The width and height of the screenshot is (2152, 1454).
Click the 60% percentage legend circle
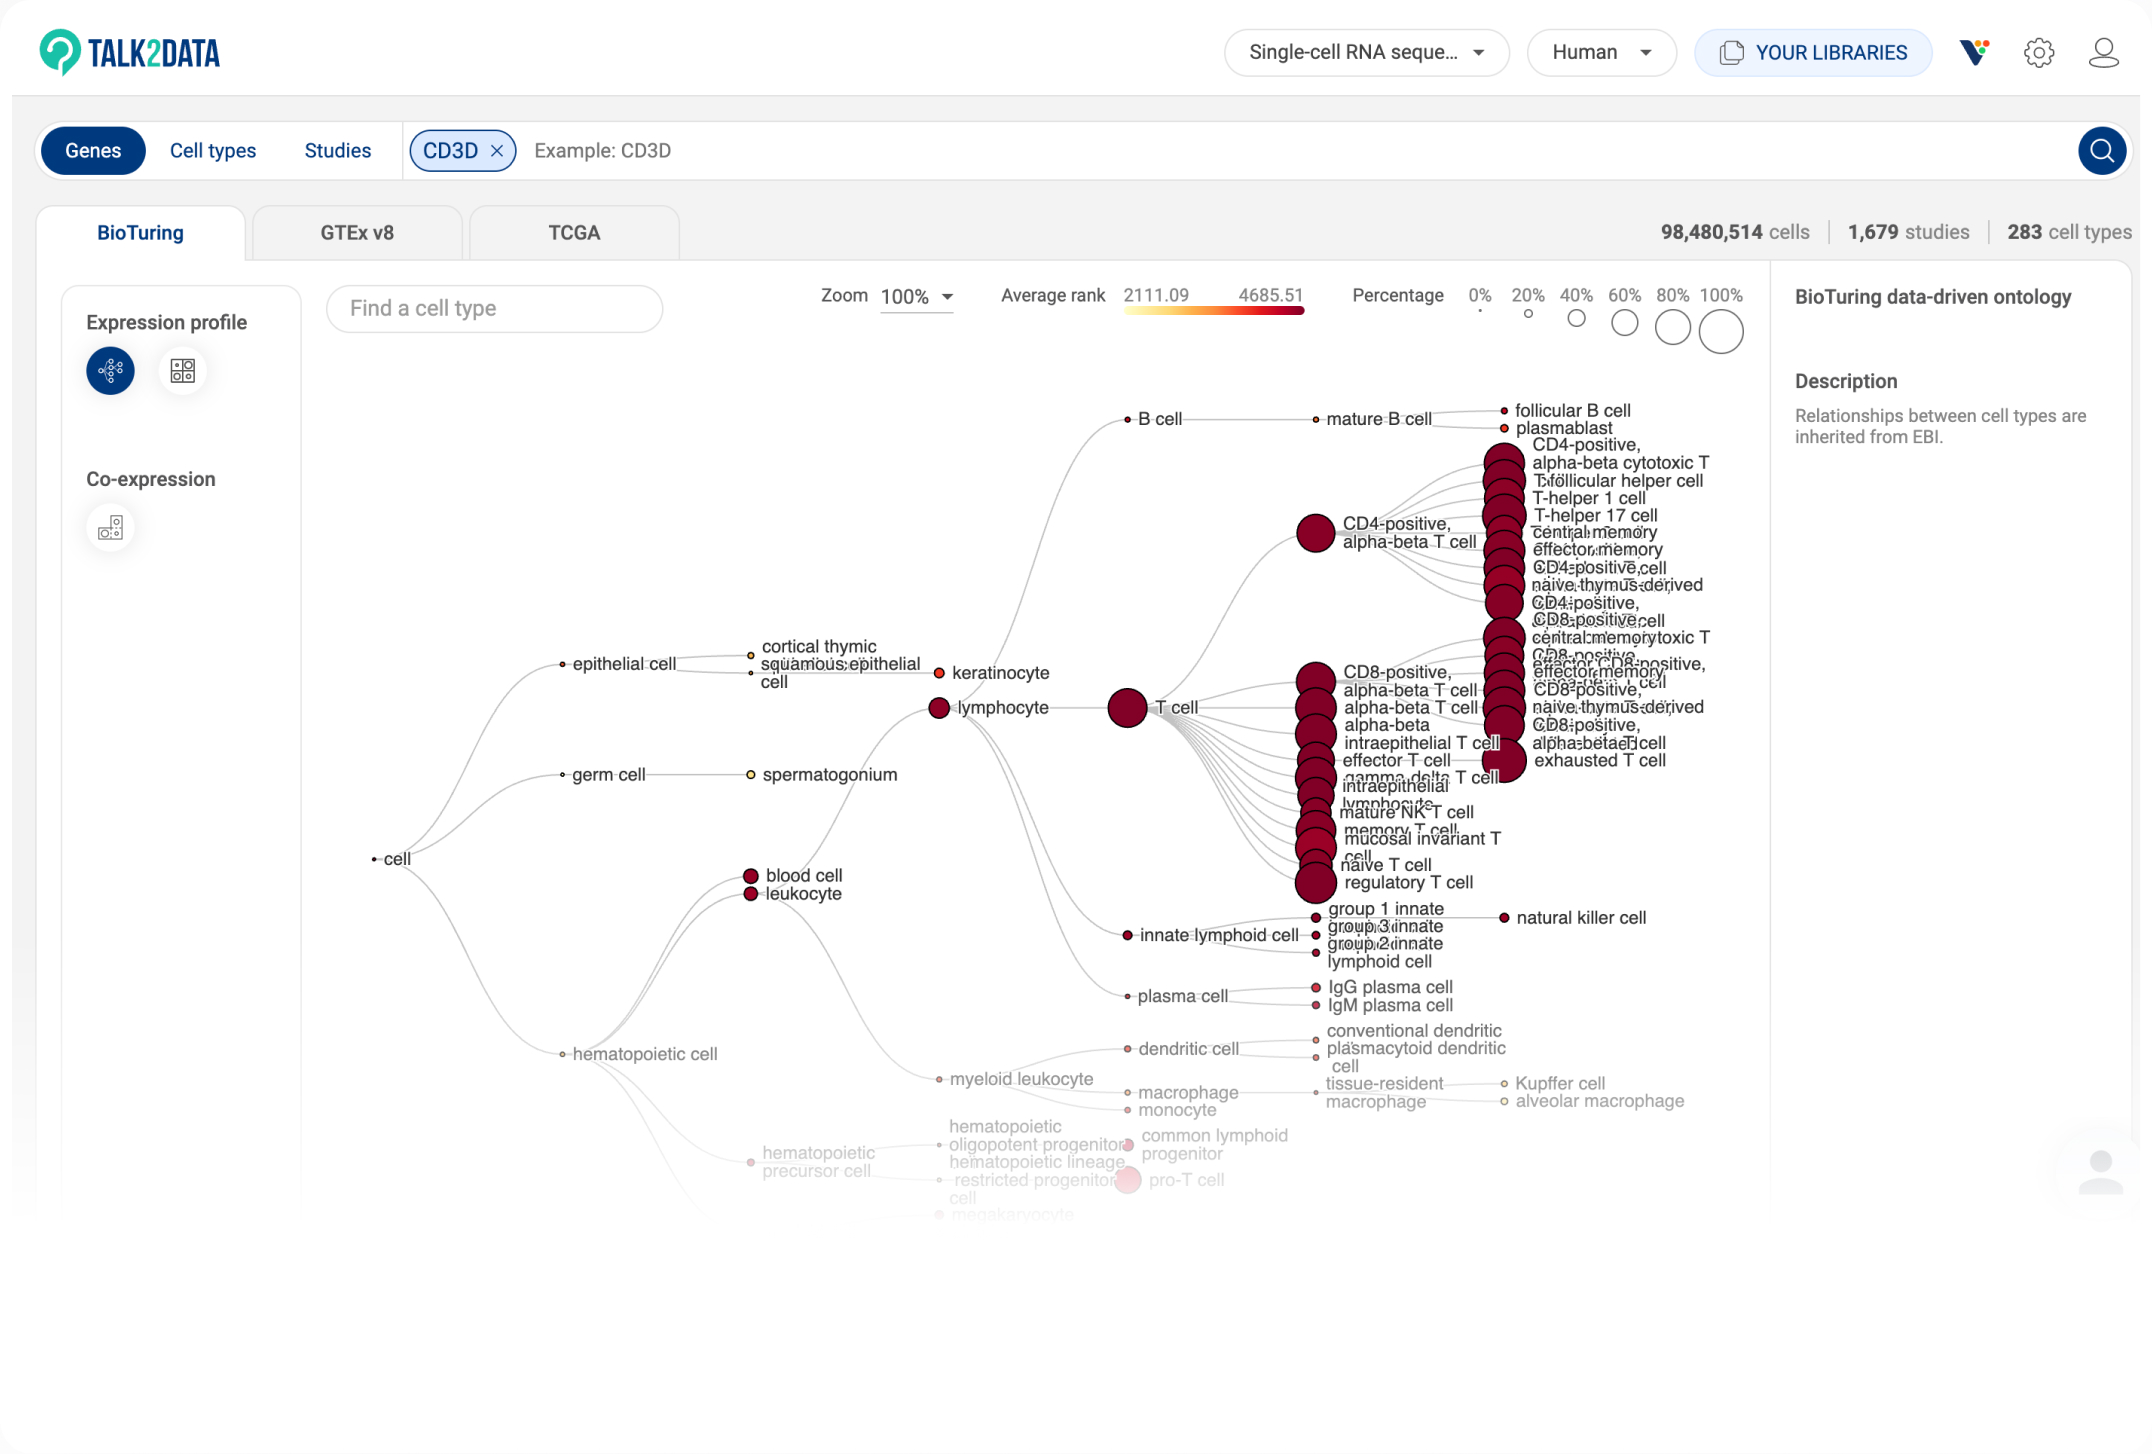pos(1625,323)
